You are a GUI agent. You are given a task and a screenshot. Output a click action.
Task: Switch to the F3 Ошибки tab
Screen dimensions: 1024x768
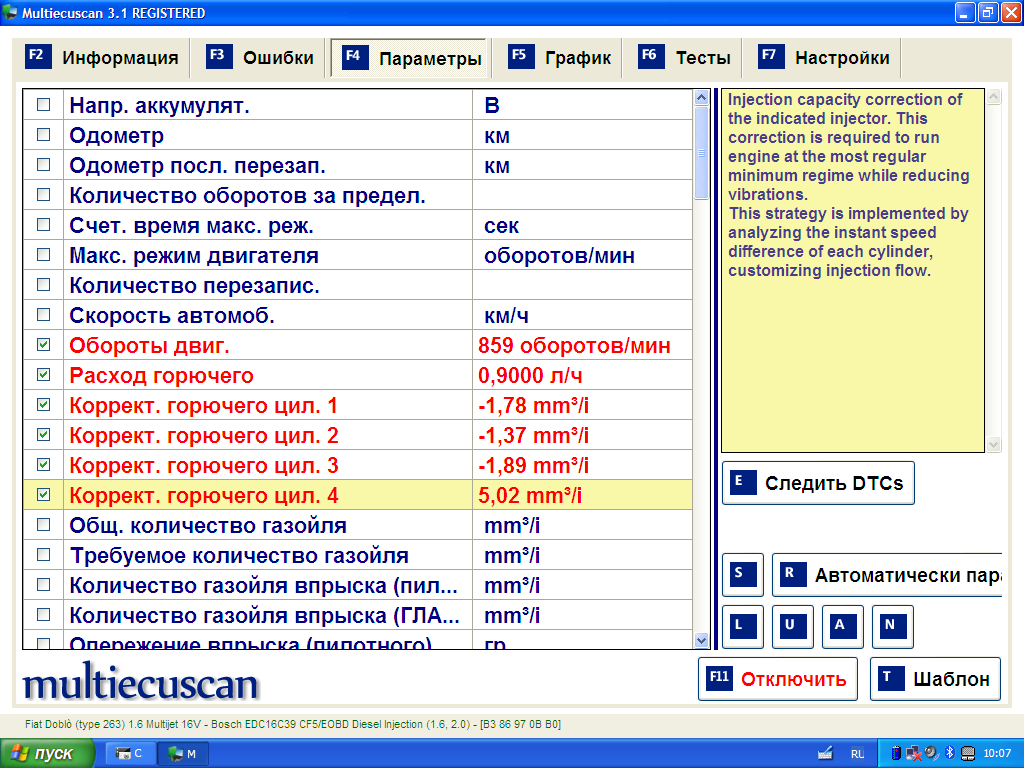coord(259,57)
